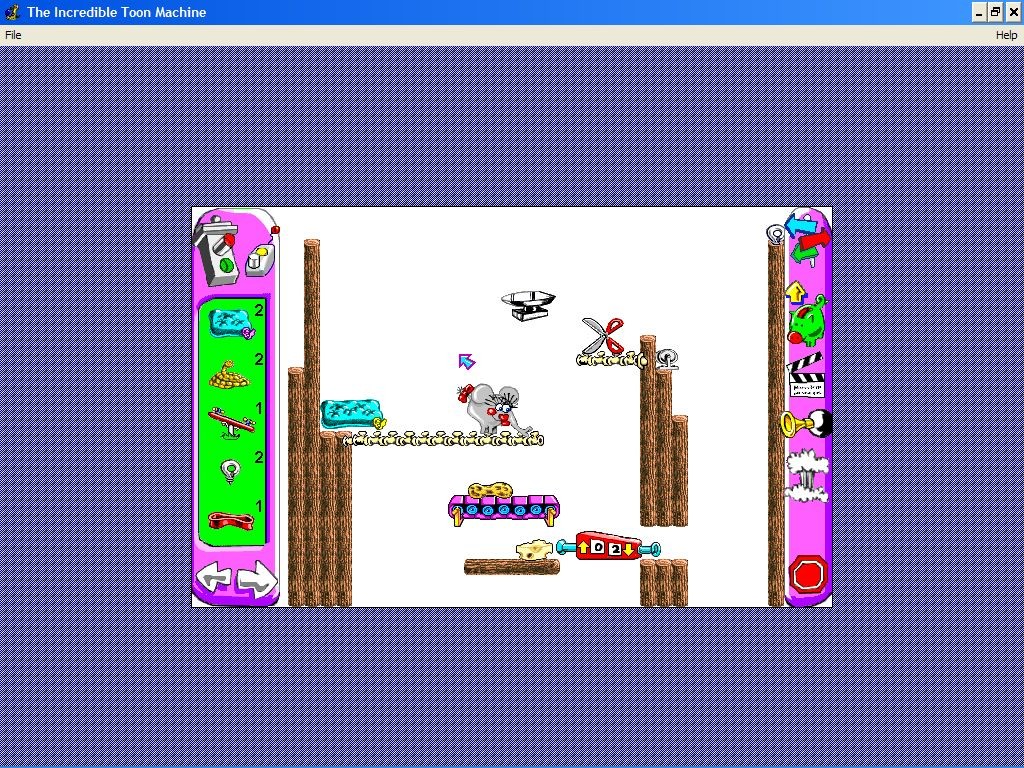Select the weighing scale in the playfield
The width and height of the screenshot is (1024, 768).
tap(528, 305)
